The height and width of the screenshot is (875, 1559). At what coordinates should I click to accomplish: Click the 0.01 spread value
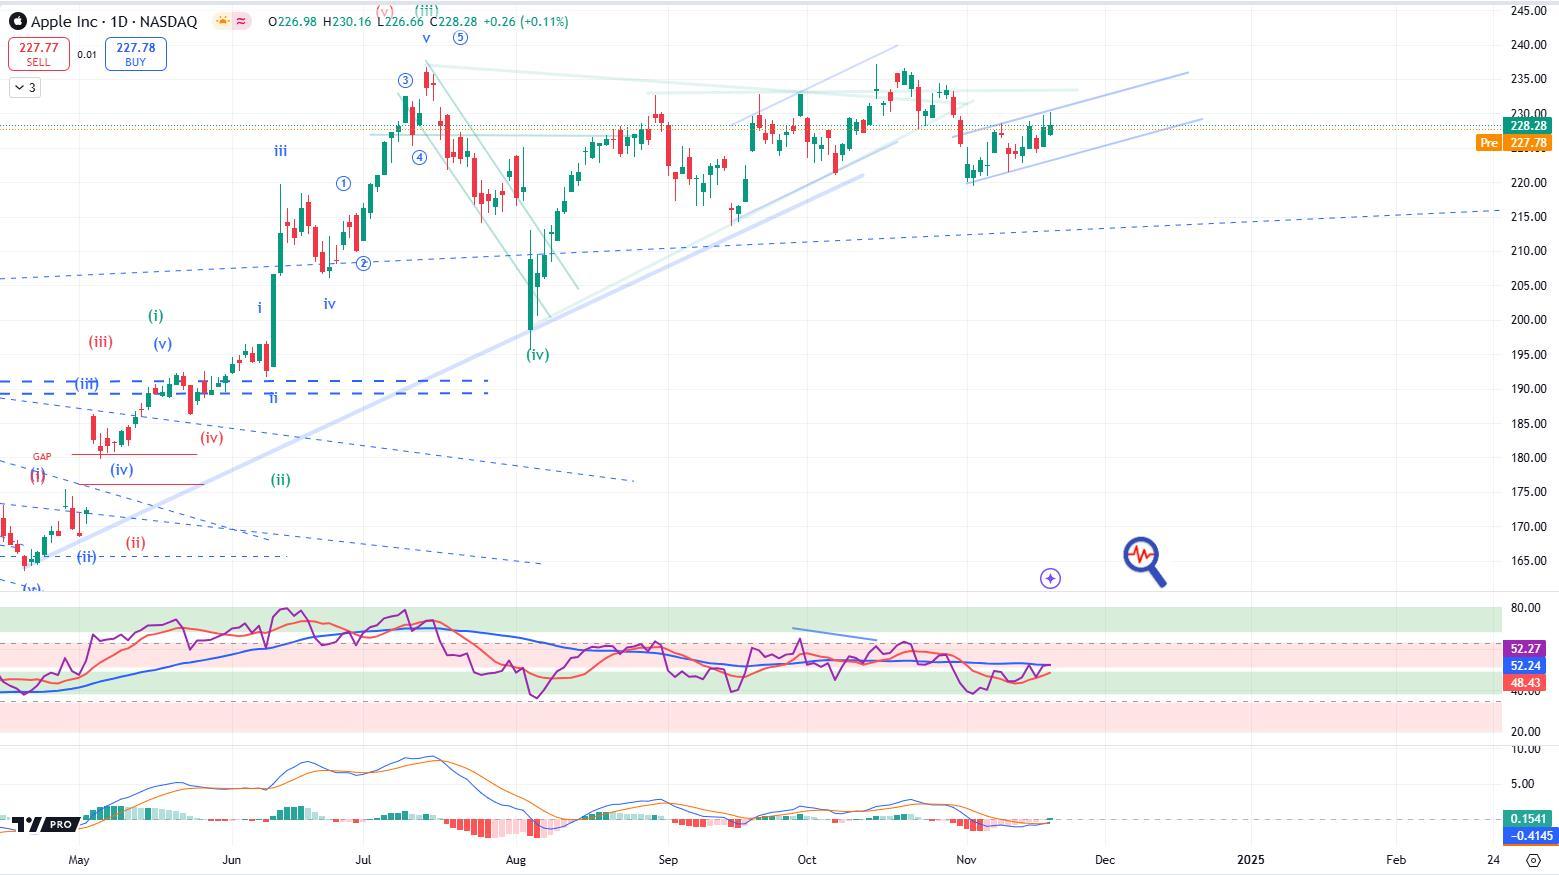tap(87, 55)
